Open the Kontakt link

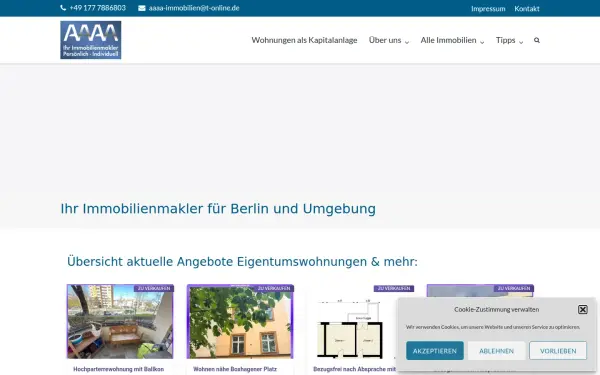point(527,8)
